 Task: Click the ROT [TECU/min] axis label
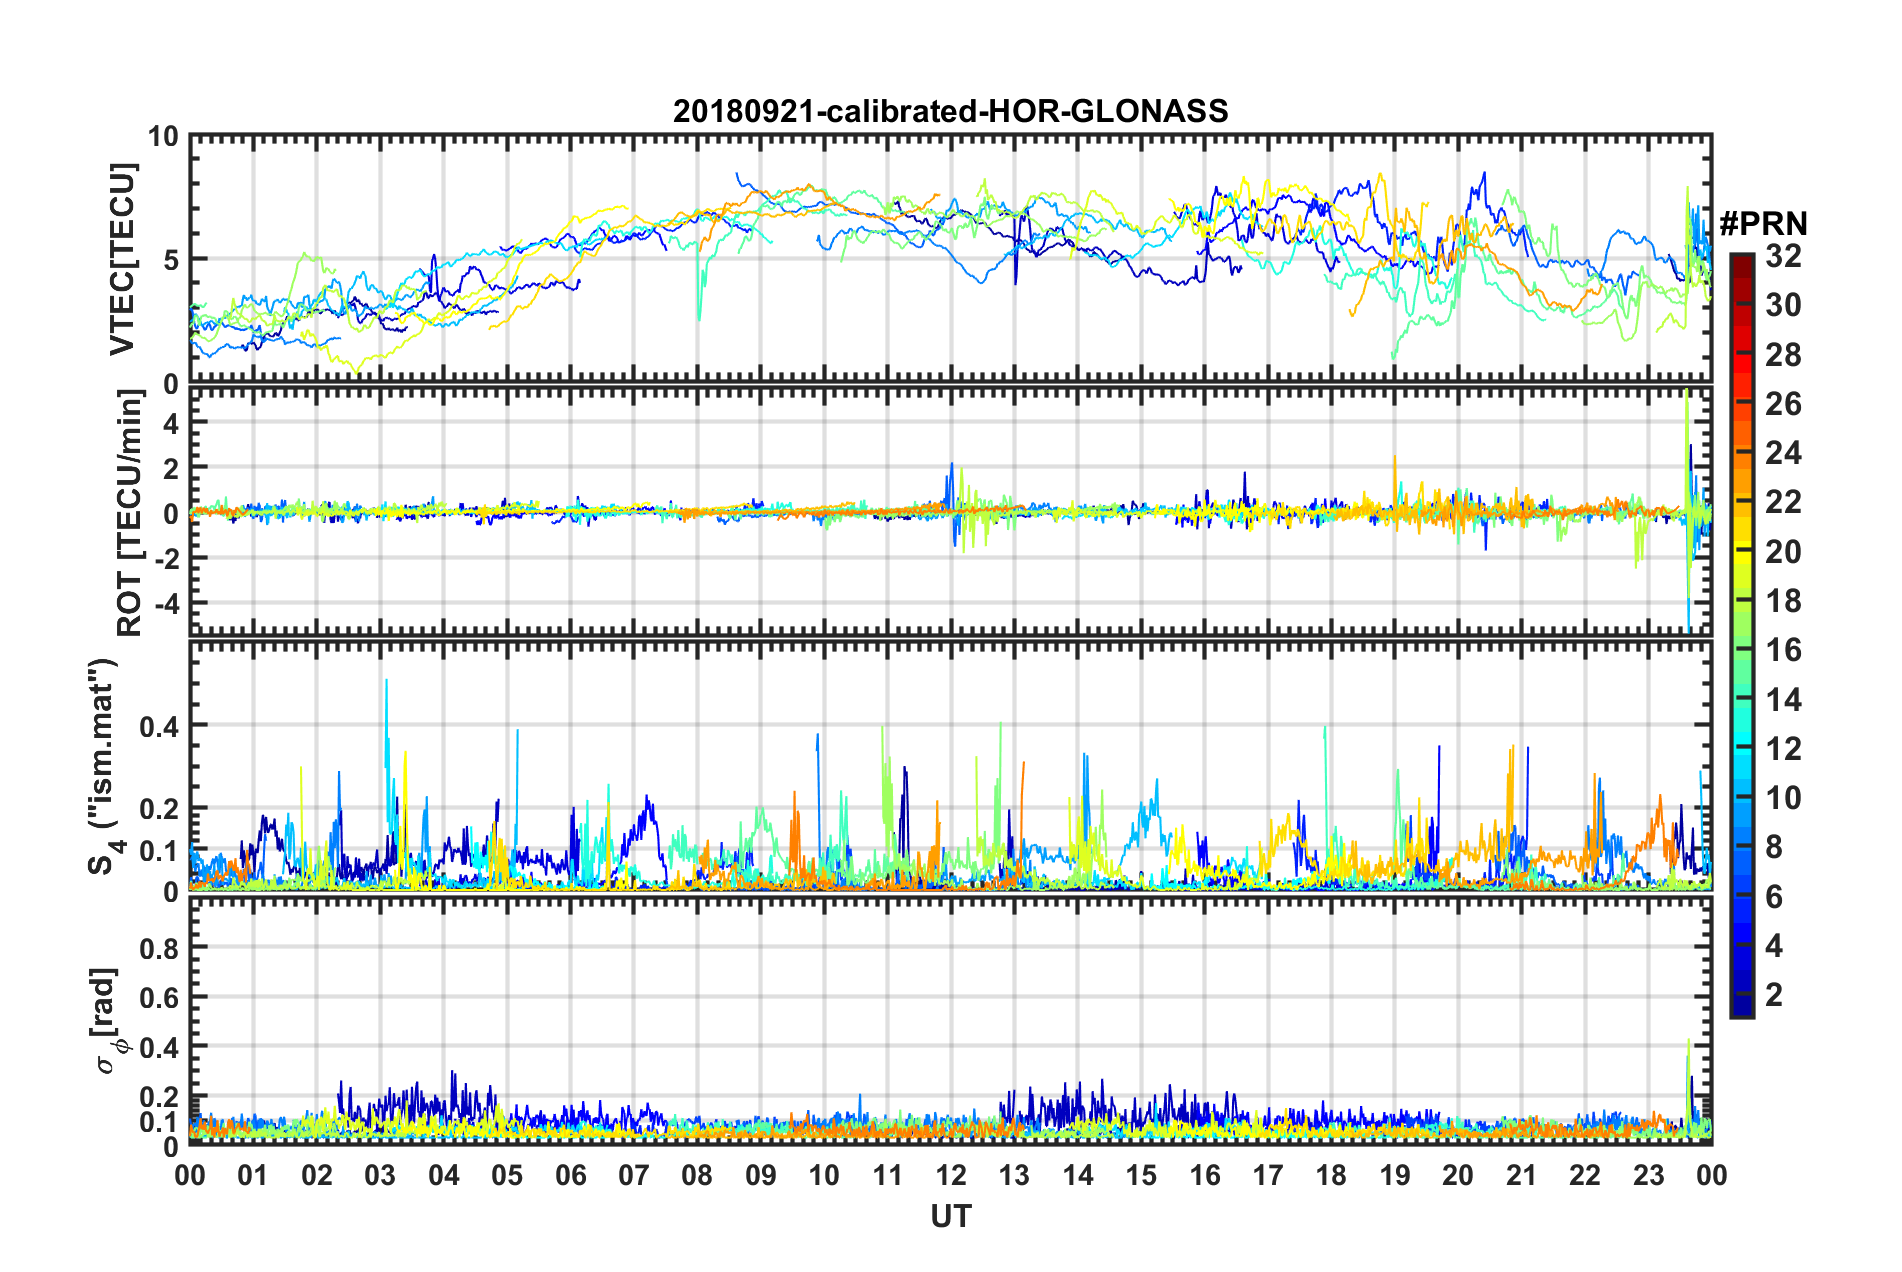click(130, 513)
